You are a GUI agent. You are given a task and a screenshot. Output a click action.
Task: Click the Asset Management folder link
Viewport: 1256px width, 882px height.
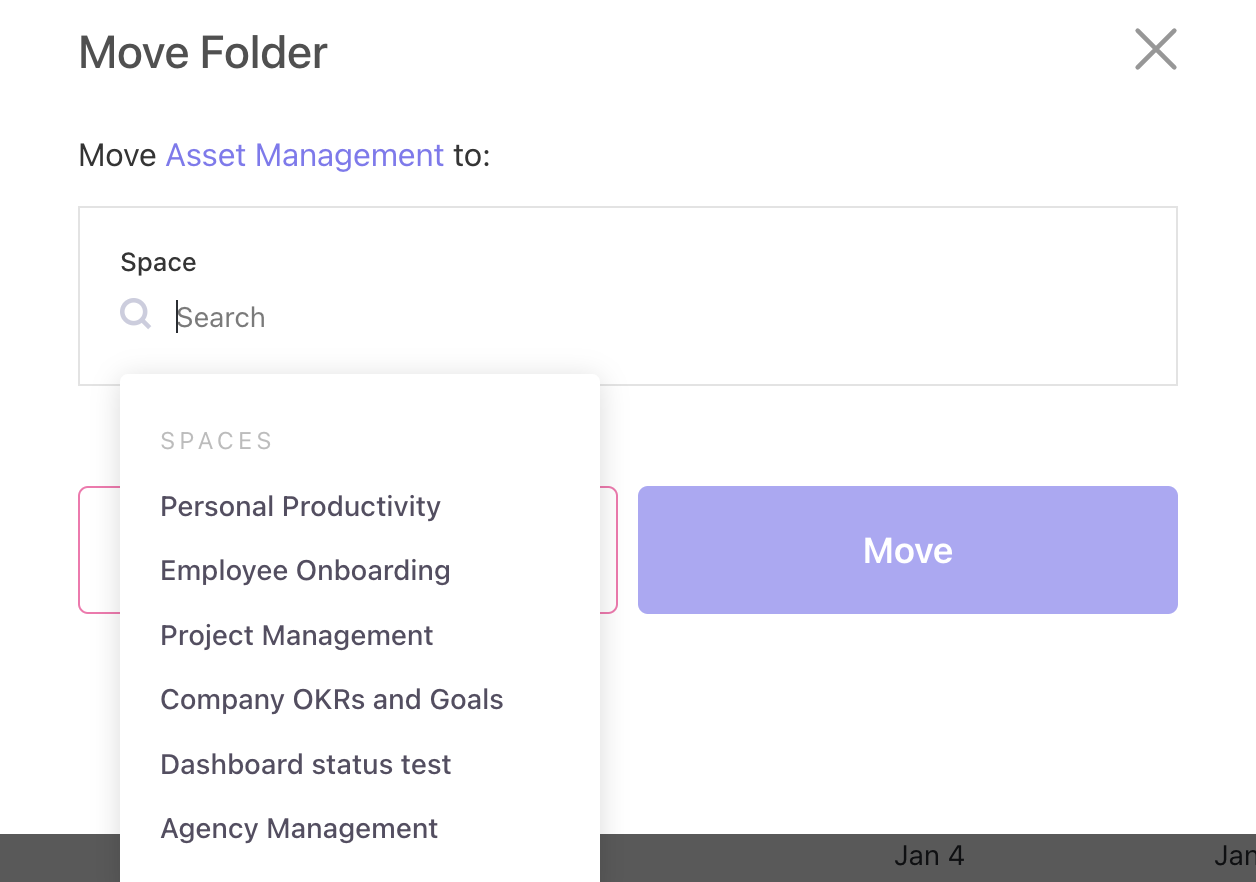pos(304,156)
